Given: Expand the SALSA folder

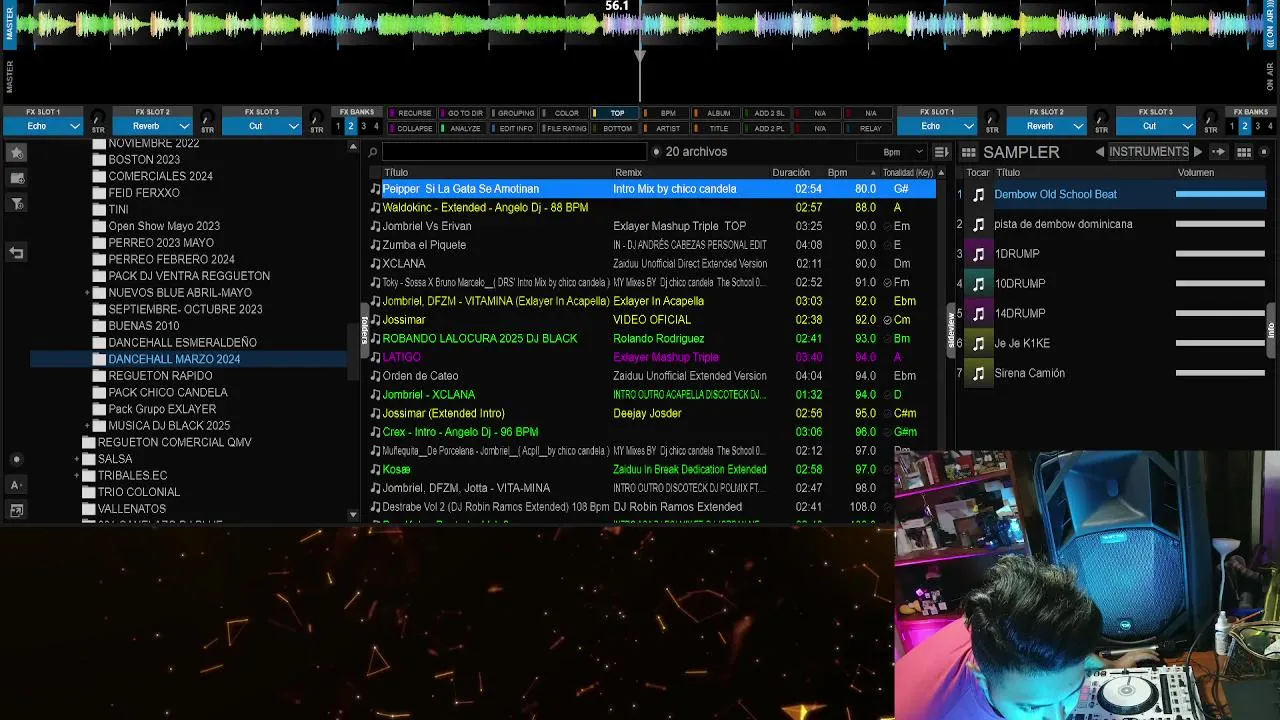Looking at the screenshot, I should tap(77, 459).
